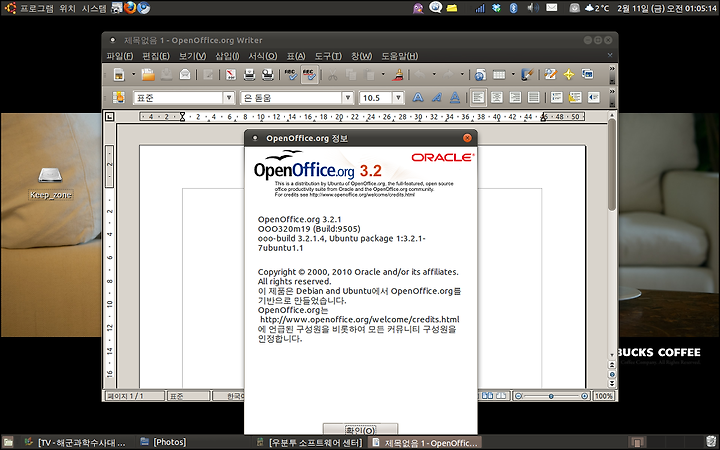The image size is (720, 450).
Task: Click the Export as PDF icon
Action: 231,74
